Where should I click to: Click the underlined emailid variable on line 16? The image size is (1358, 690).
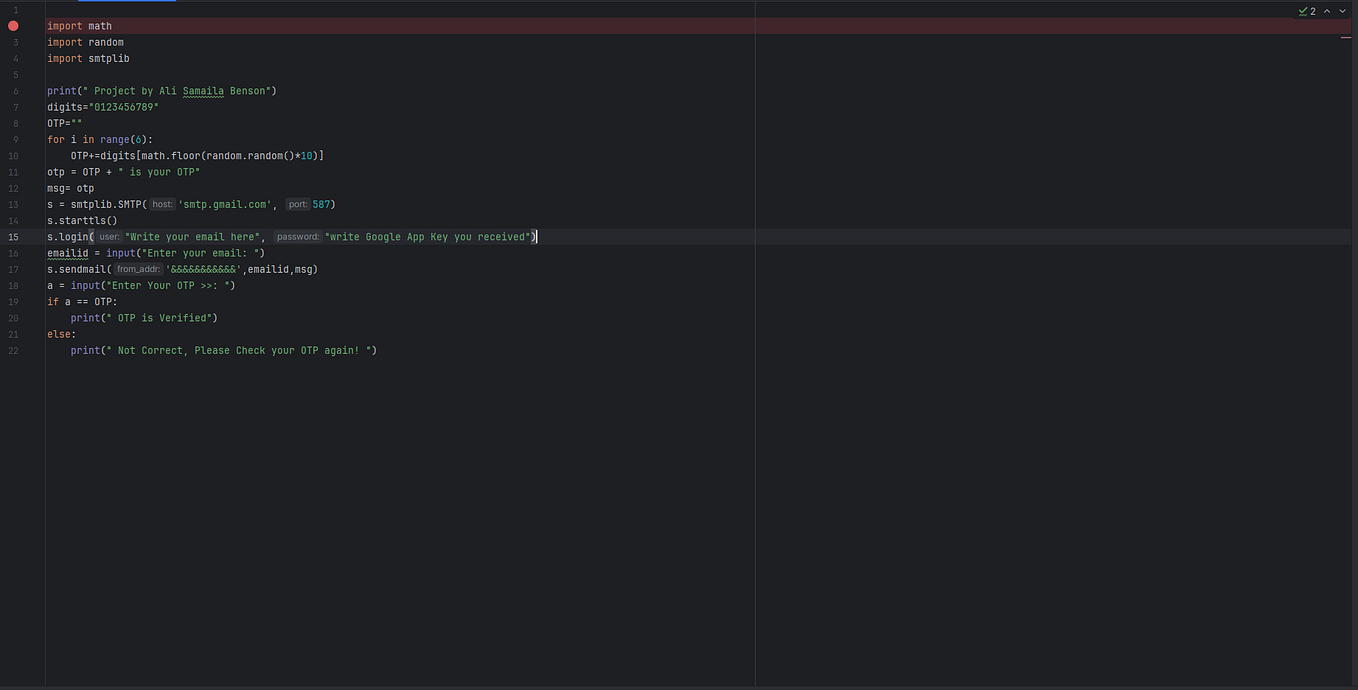point(67,253)
